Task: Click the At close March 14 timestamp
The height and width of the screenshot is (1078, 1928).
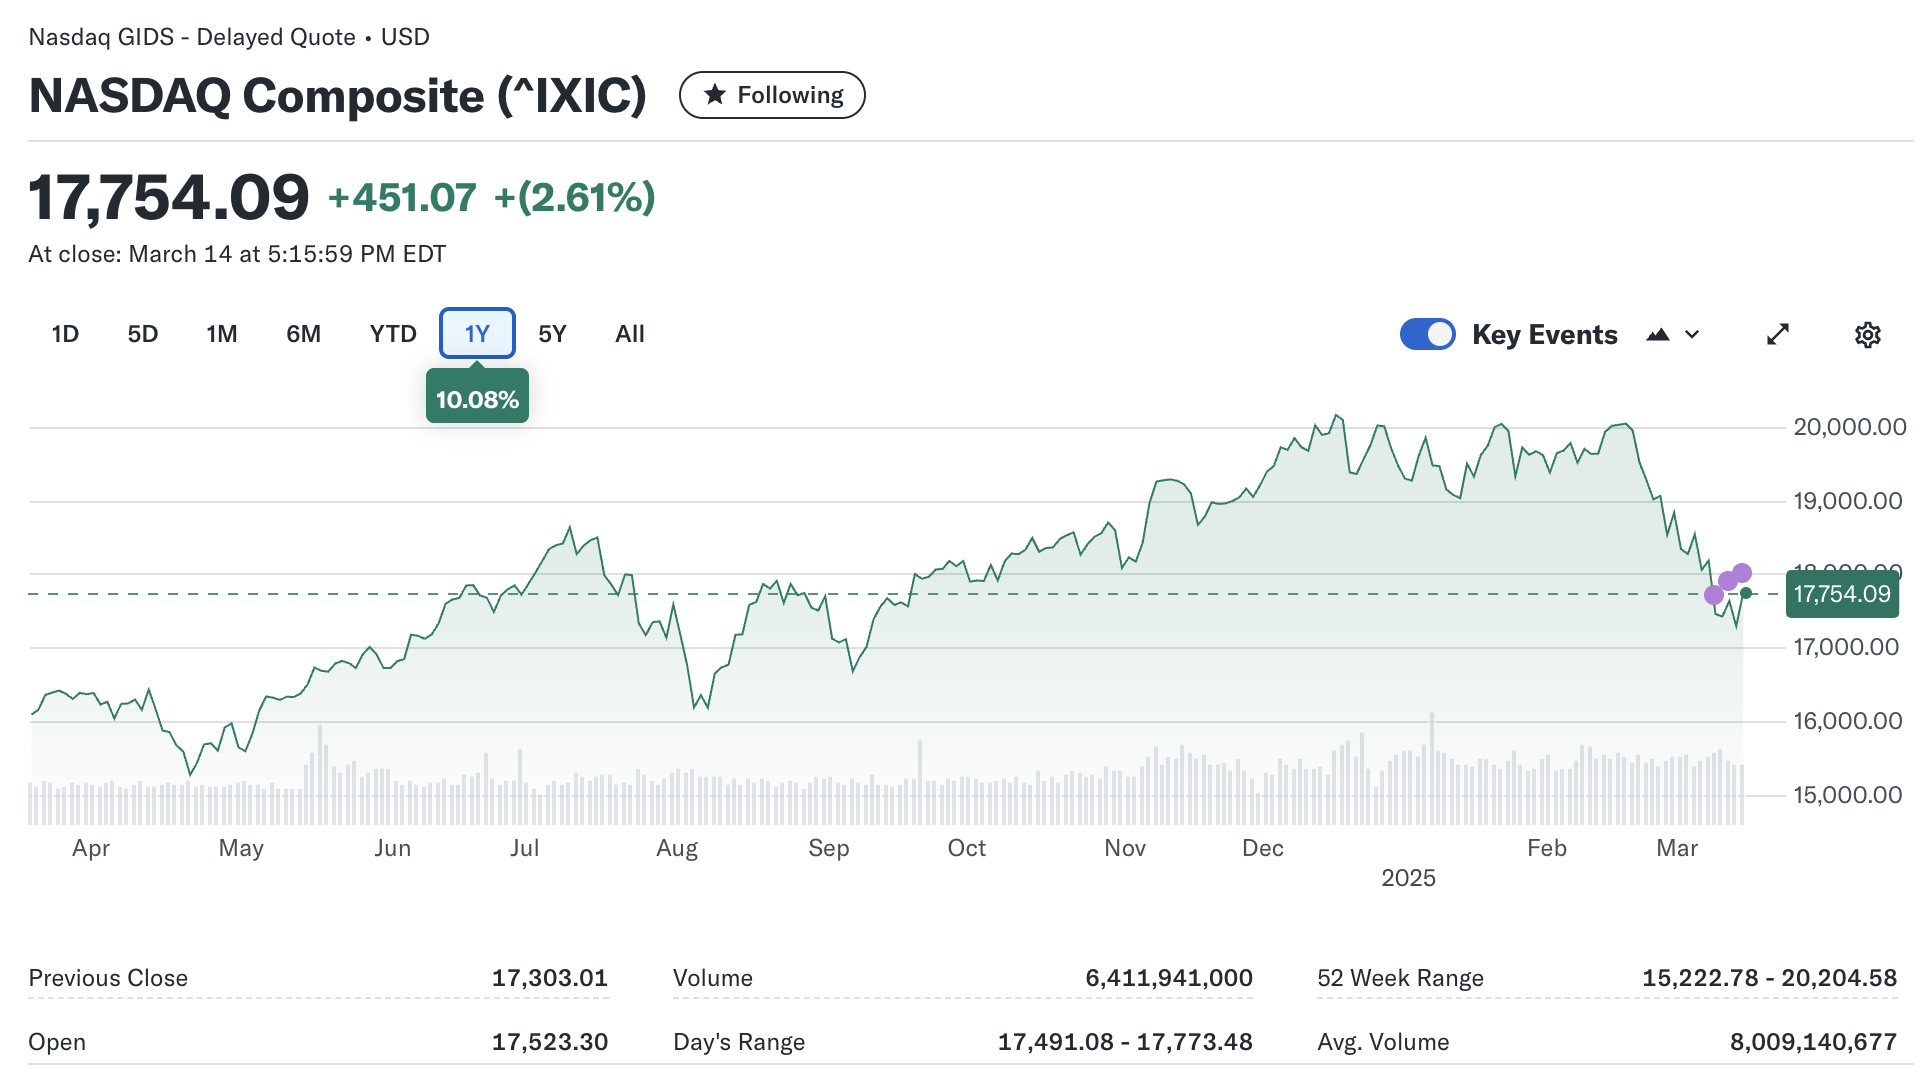Action: (x=237, y=254)
